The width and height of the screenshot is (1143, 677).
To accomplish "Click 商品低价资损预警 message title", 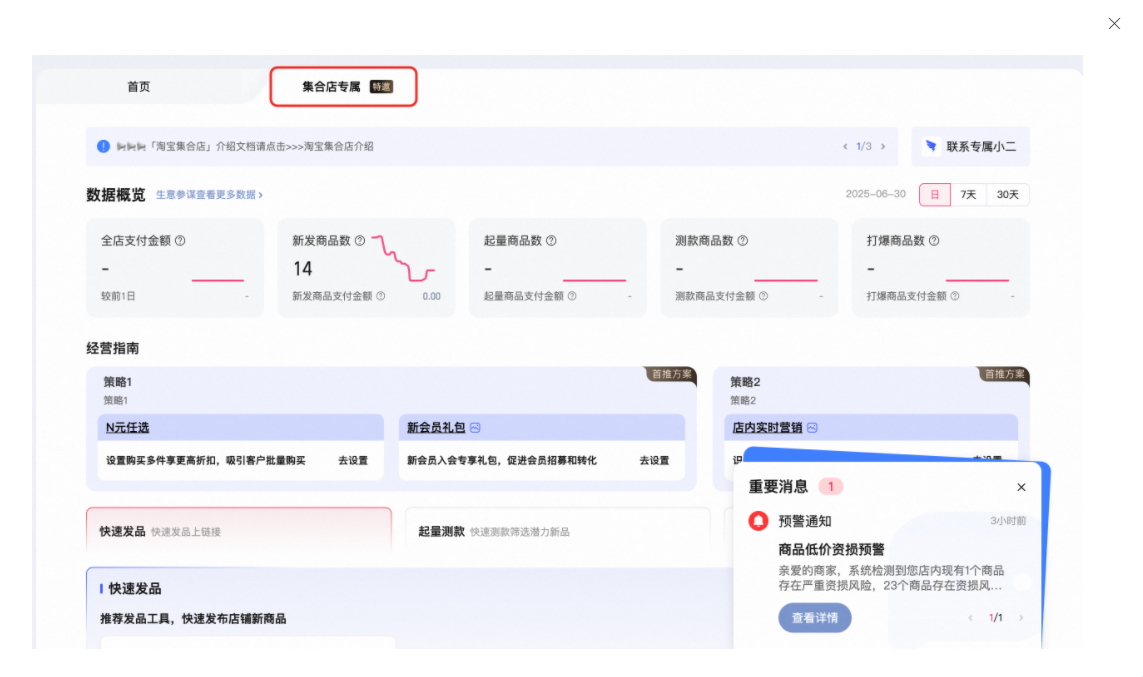I will (831, 549).
